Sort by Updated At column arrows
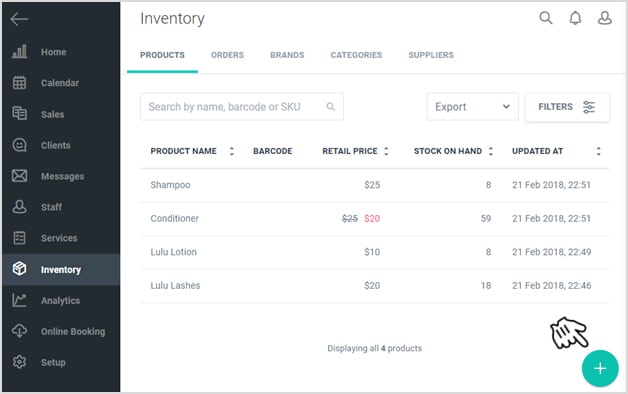 (598, 151)
